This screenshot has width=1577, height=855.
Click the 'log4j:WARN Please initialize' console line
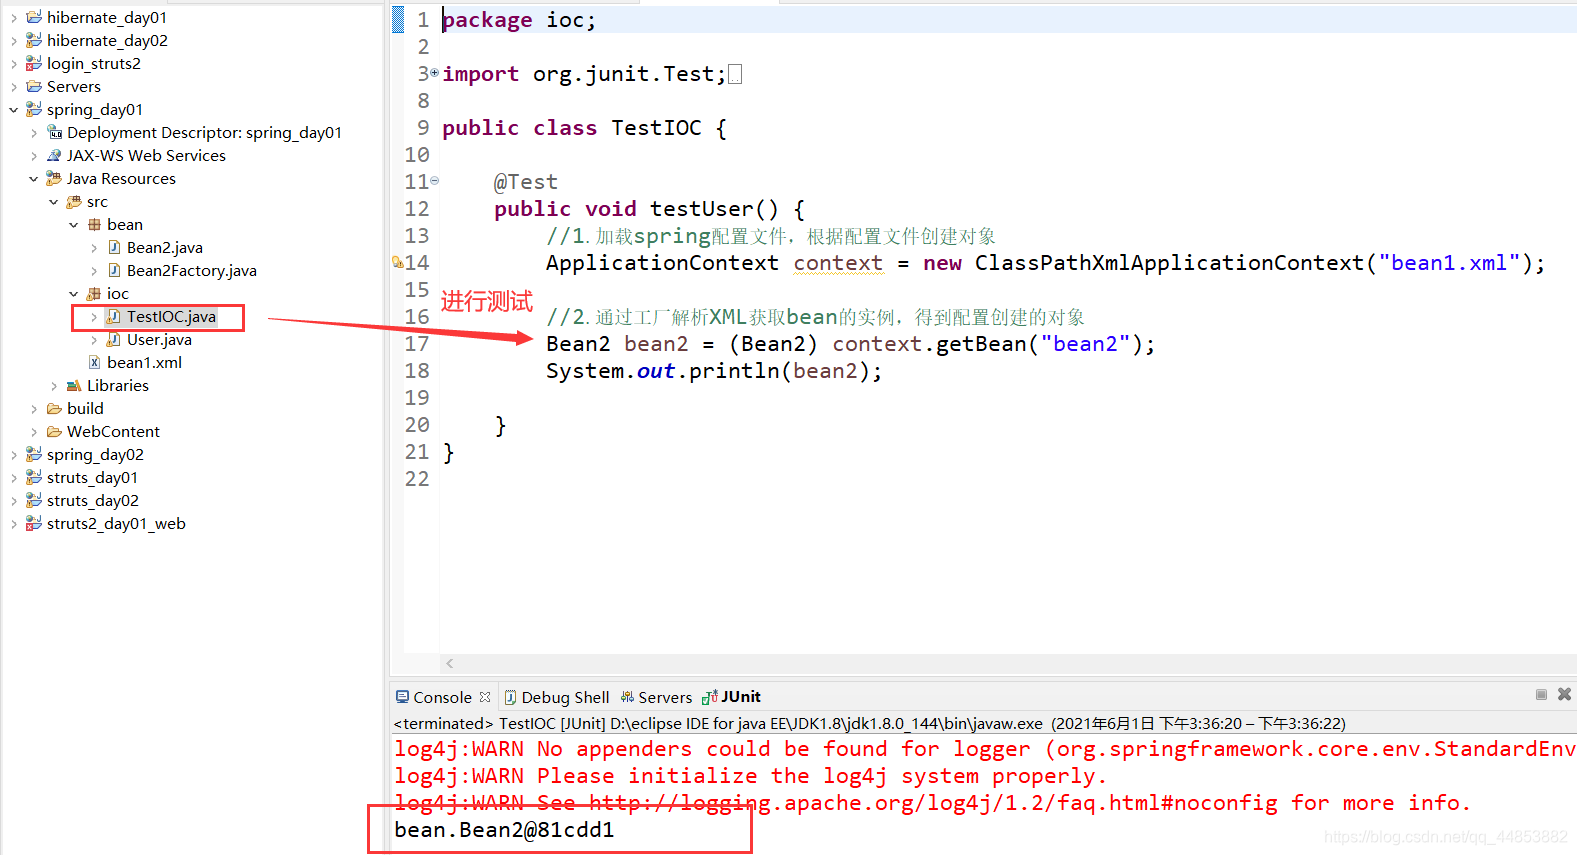(x=751, y=776)
